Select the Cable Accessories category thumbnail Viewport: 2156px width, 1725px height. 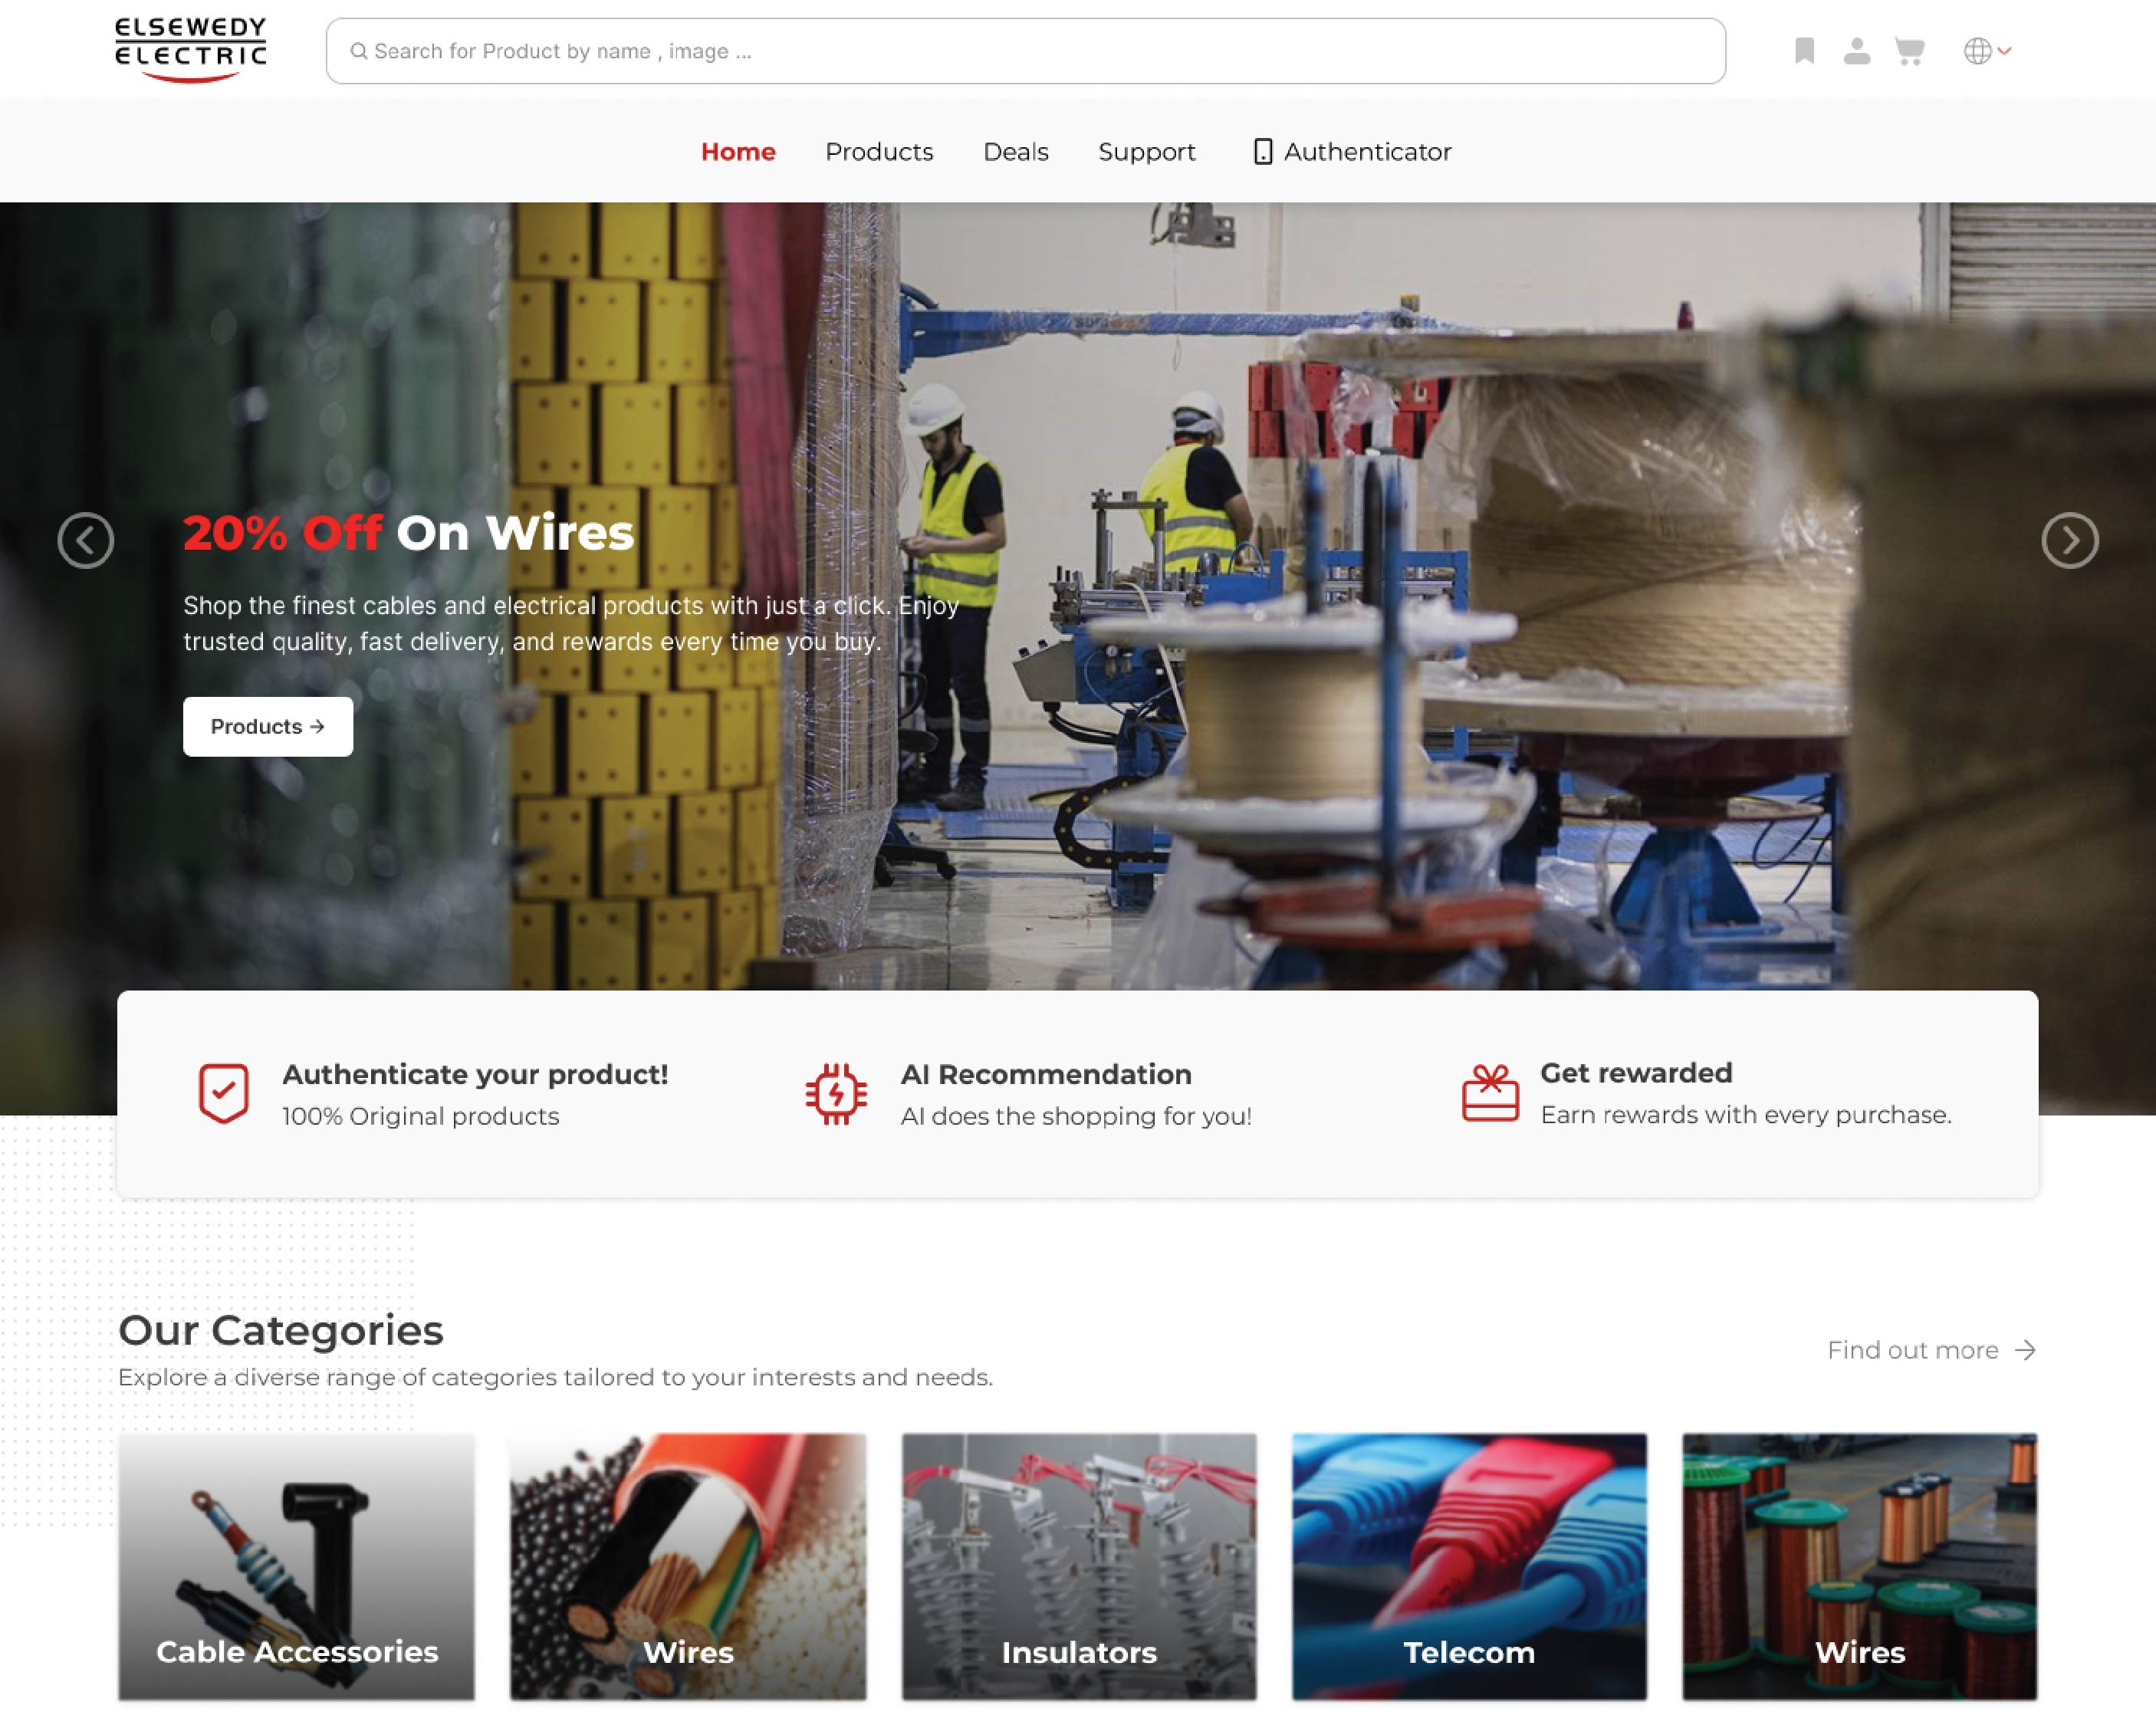click(297, 1566)
